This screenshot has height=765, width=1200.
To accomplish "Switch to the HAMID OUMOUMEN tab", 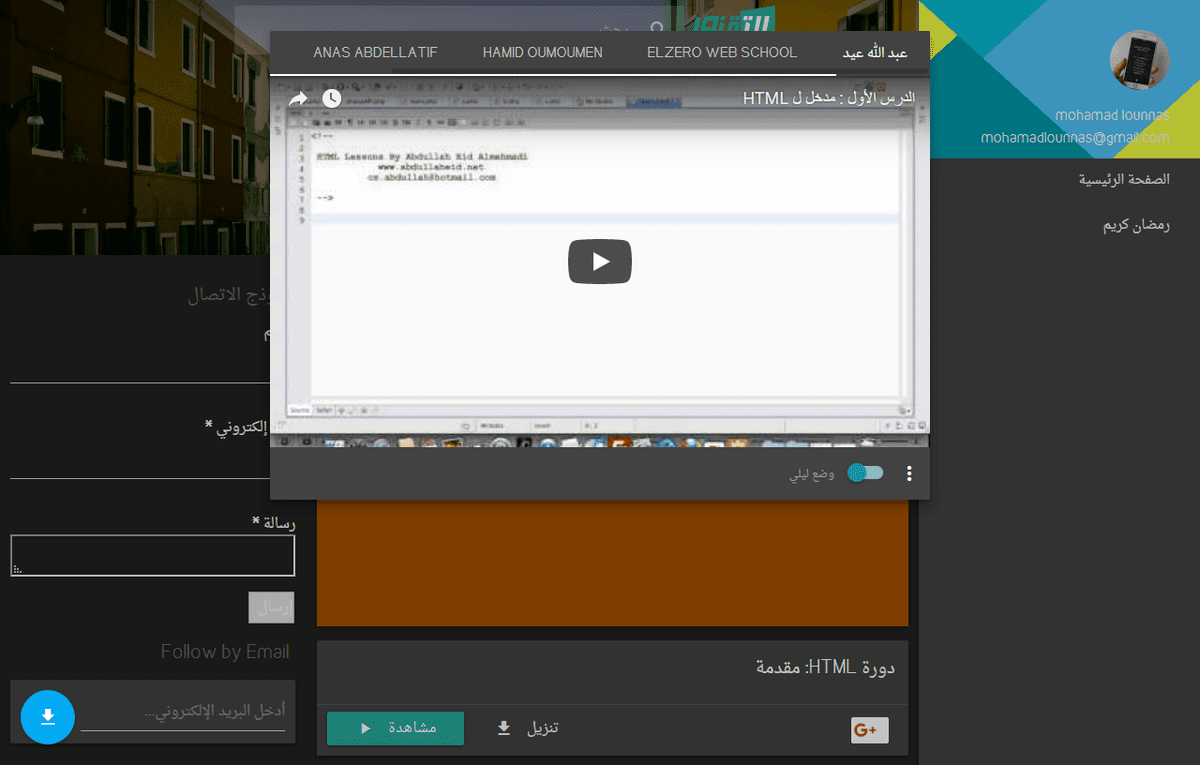I will (x=542, y=52).
